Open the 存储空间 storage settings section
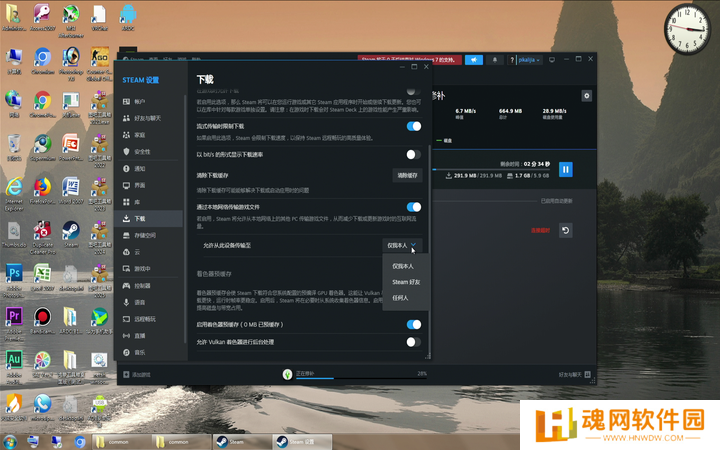Image resolution: width=720 pixels, height=450 pixels. 150,235
